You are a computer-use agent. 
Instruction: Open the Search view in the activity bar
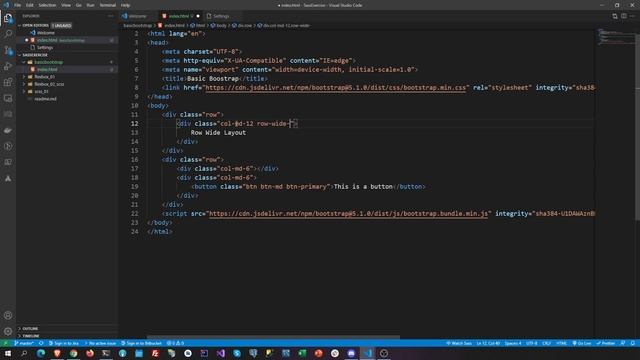pos(8,34)
